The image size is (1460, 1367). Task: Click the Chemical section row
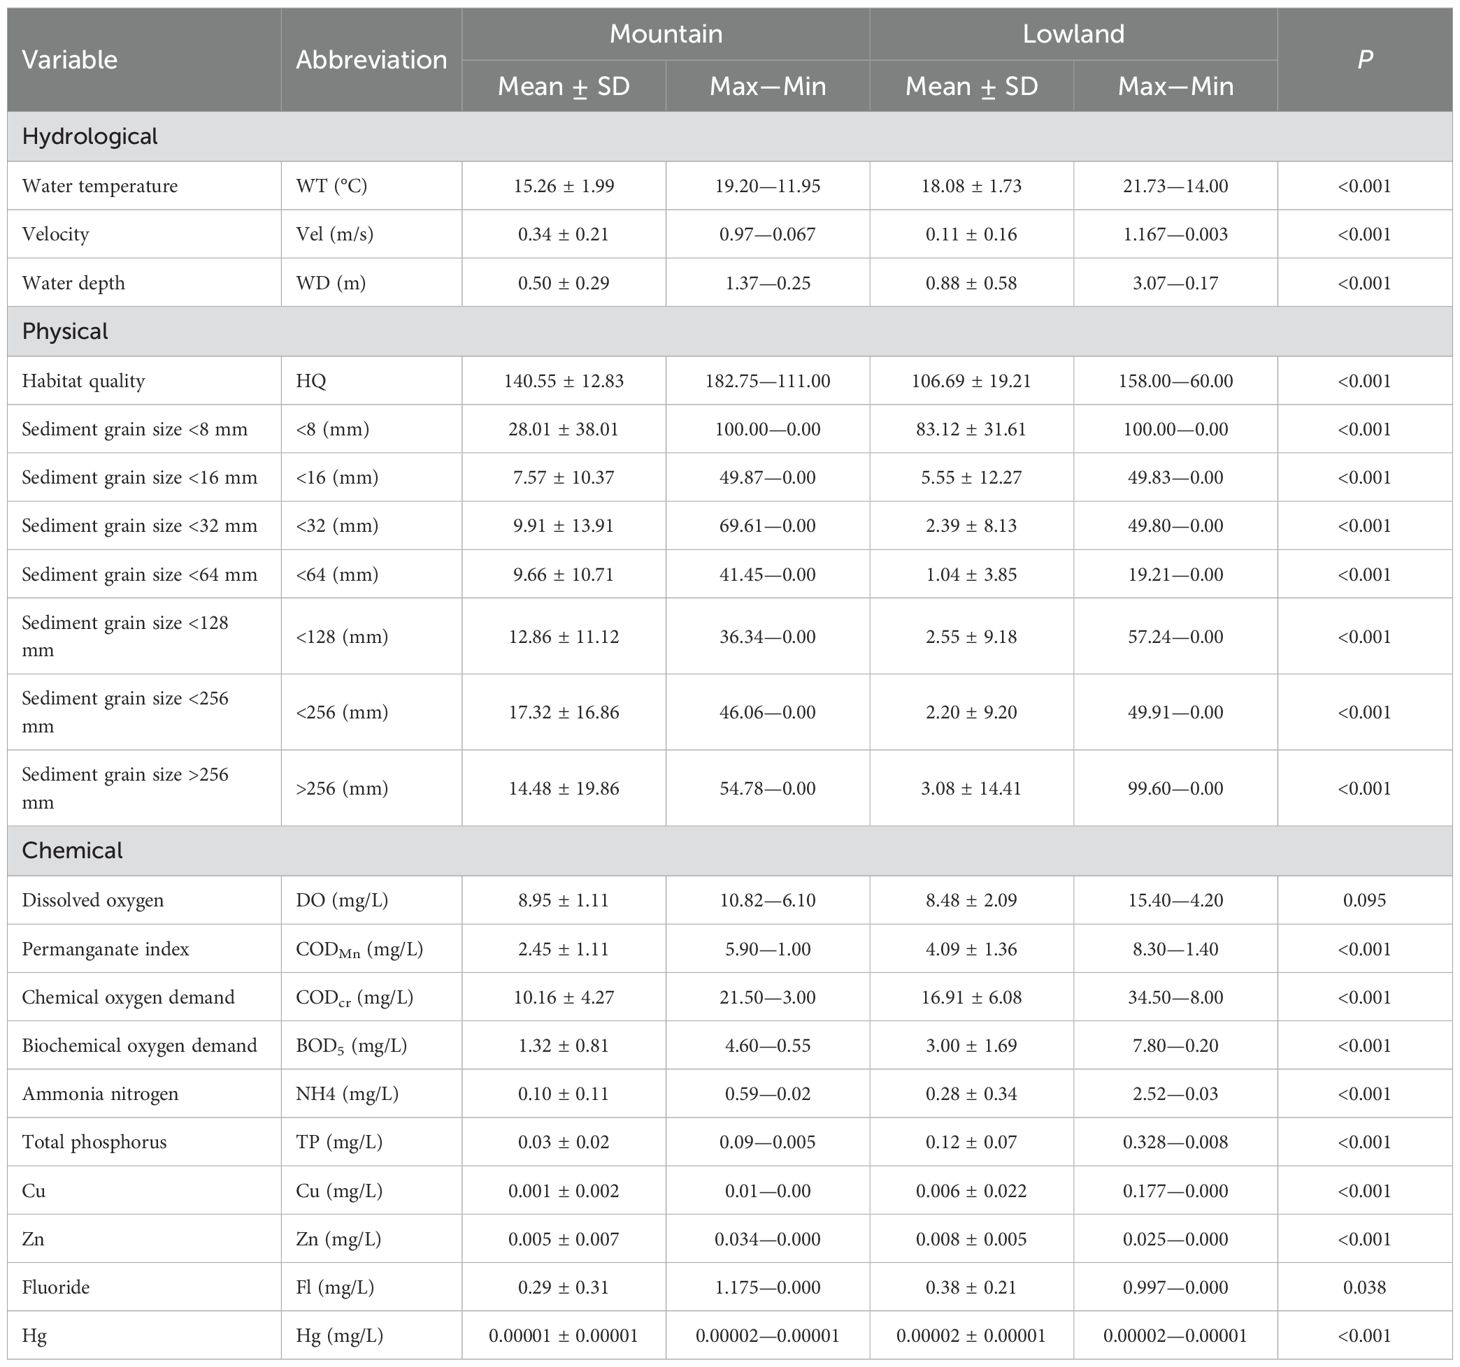[x=72, y=851]
